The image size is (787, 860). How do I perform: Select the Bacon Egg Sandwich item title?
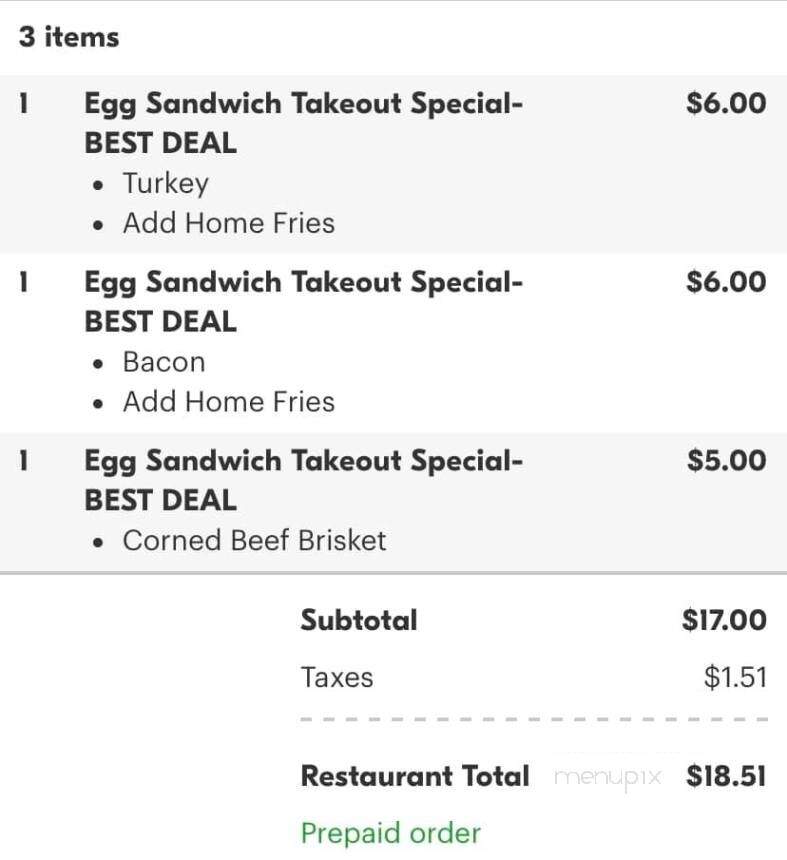point(303,302)
